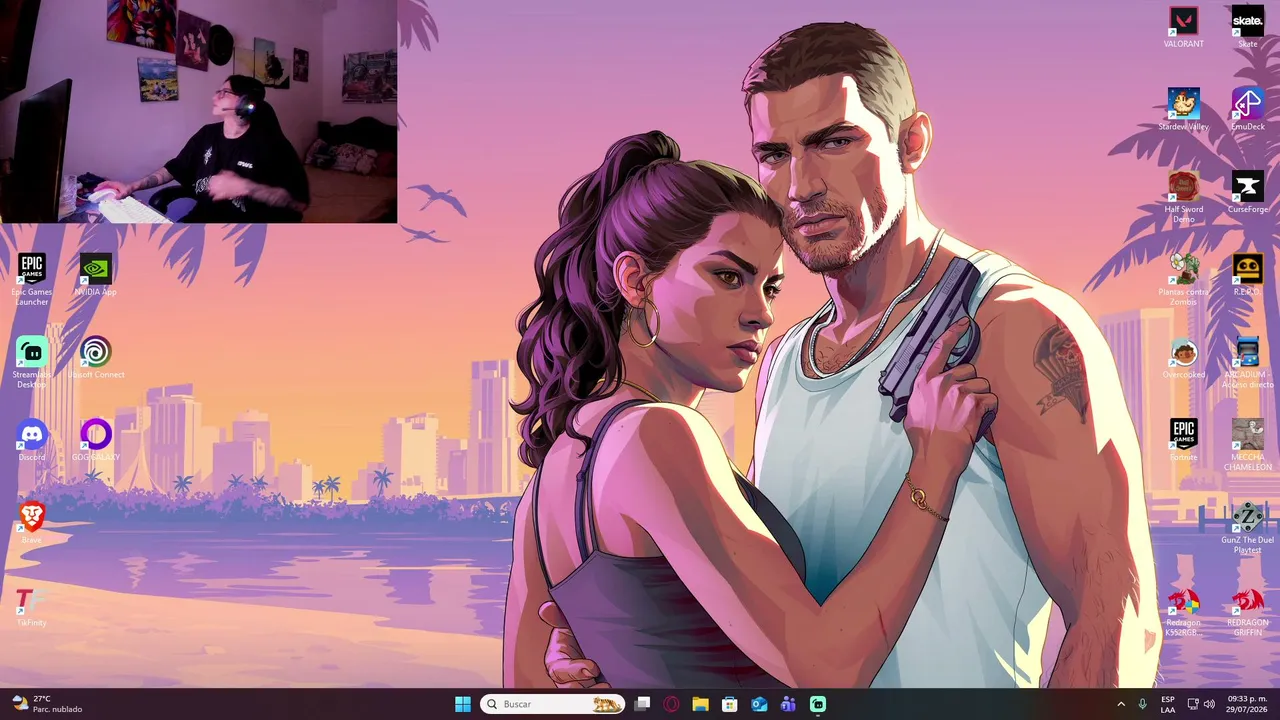Image resolution: width=1280 pixels, height=720 pixels.
Task: Open Task View from the taskbar
Action: [x=642, y=704]
